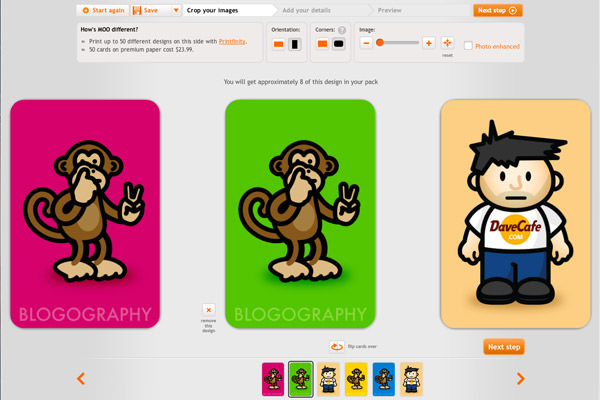Select square corners option
This screenshot has width=600, height=400.
(322, 44)
